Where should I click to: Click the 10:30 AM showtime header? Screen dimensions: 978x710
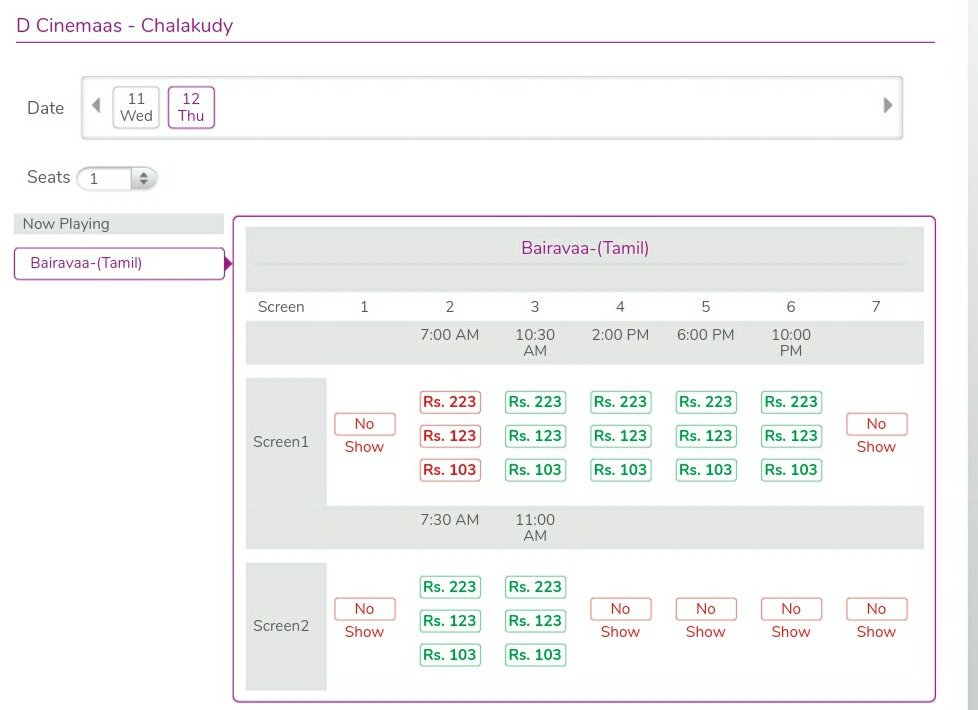pyautogui.click(x=535, y=343)
